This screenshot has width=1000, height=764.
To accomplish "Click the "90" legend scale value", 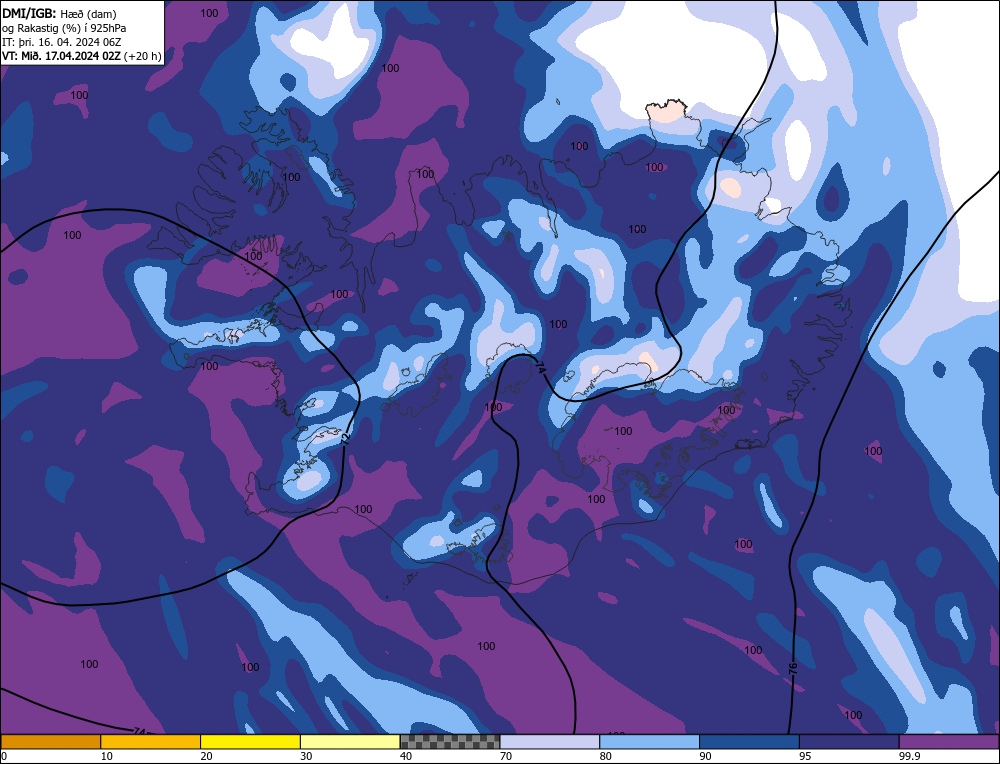I will tap(705, 756).
